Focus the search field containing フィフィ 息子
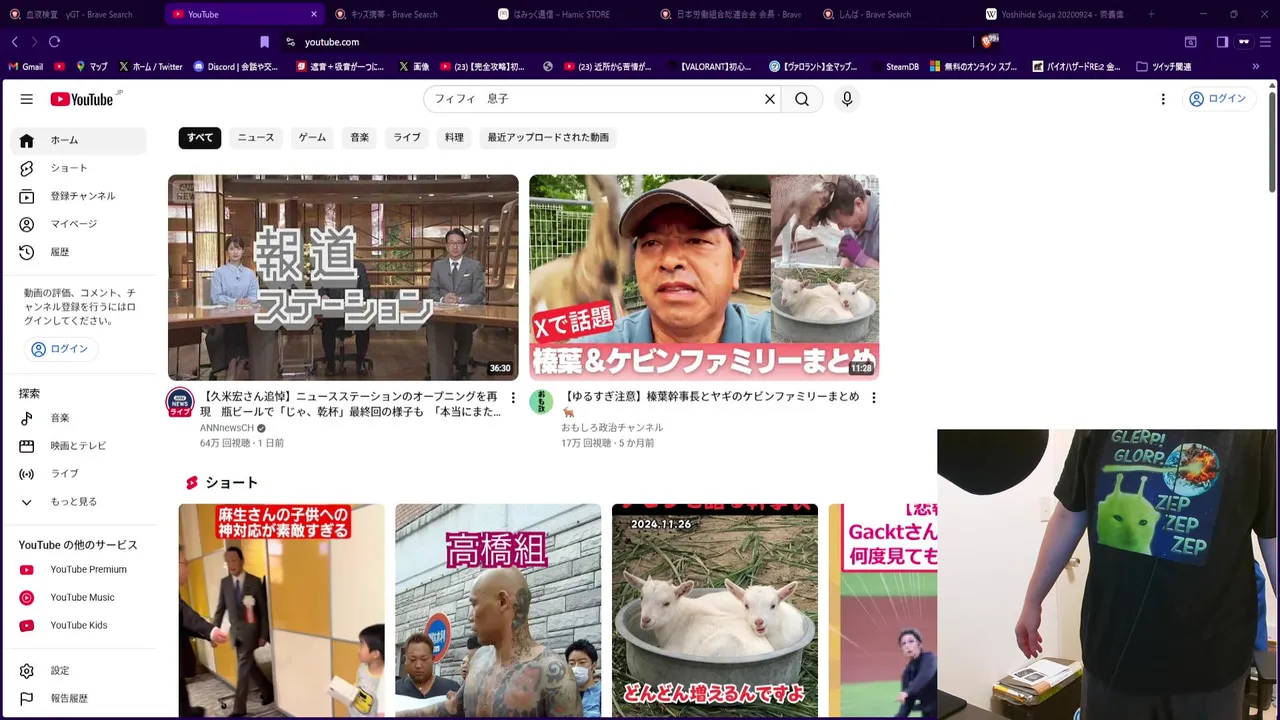 [595, 99]
